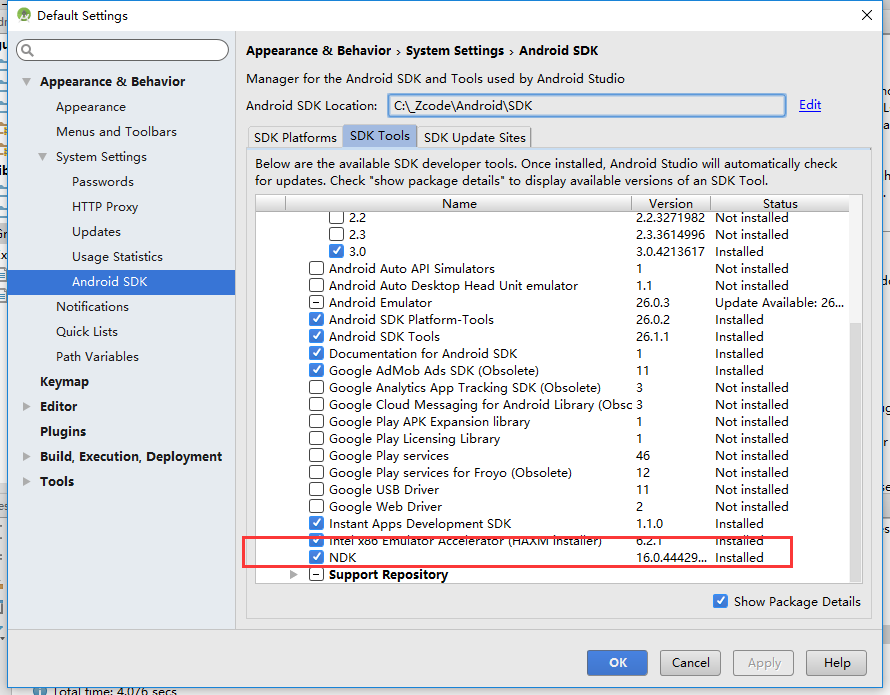The width and height of the screenshot is (890, 695).
Task: Click the Android SDK Location path field
Action: [x=586, y=106]
